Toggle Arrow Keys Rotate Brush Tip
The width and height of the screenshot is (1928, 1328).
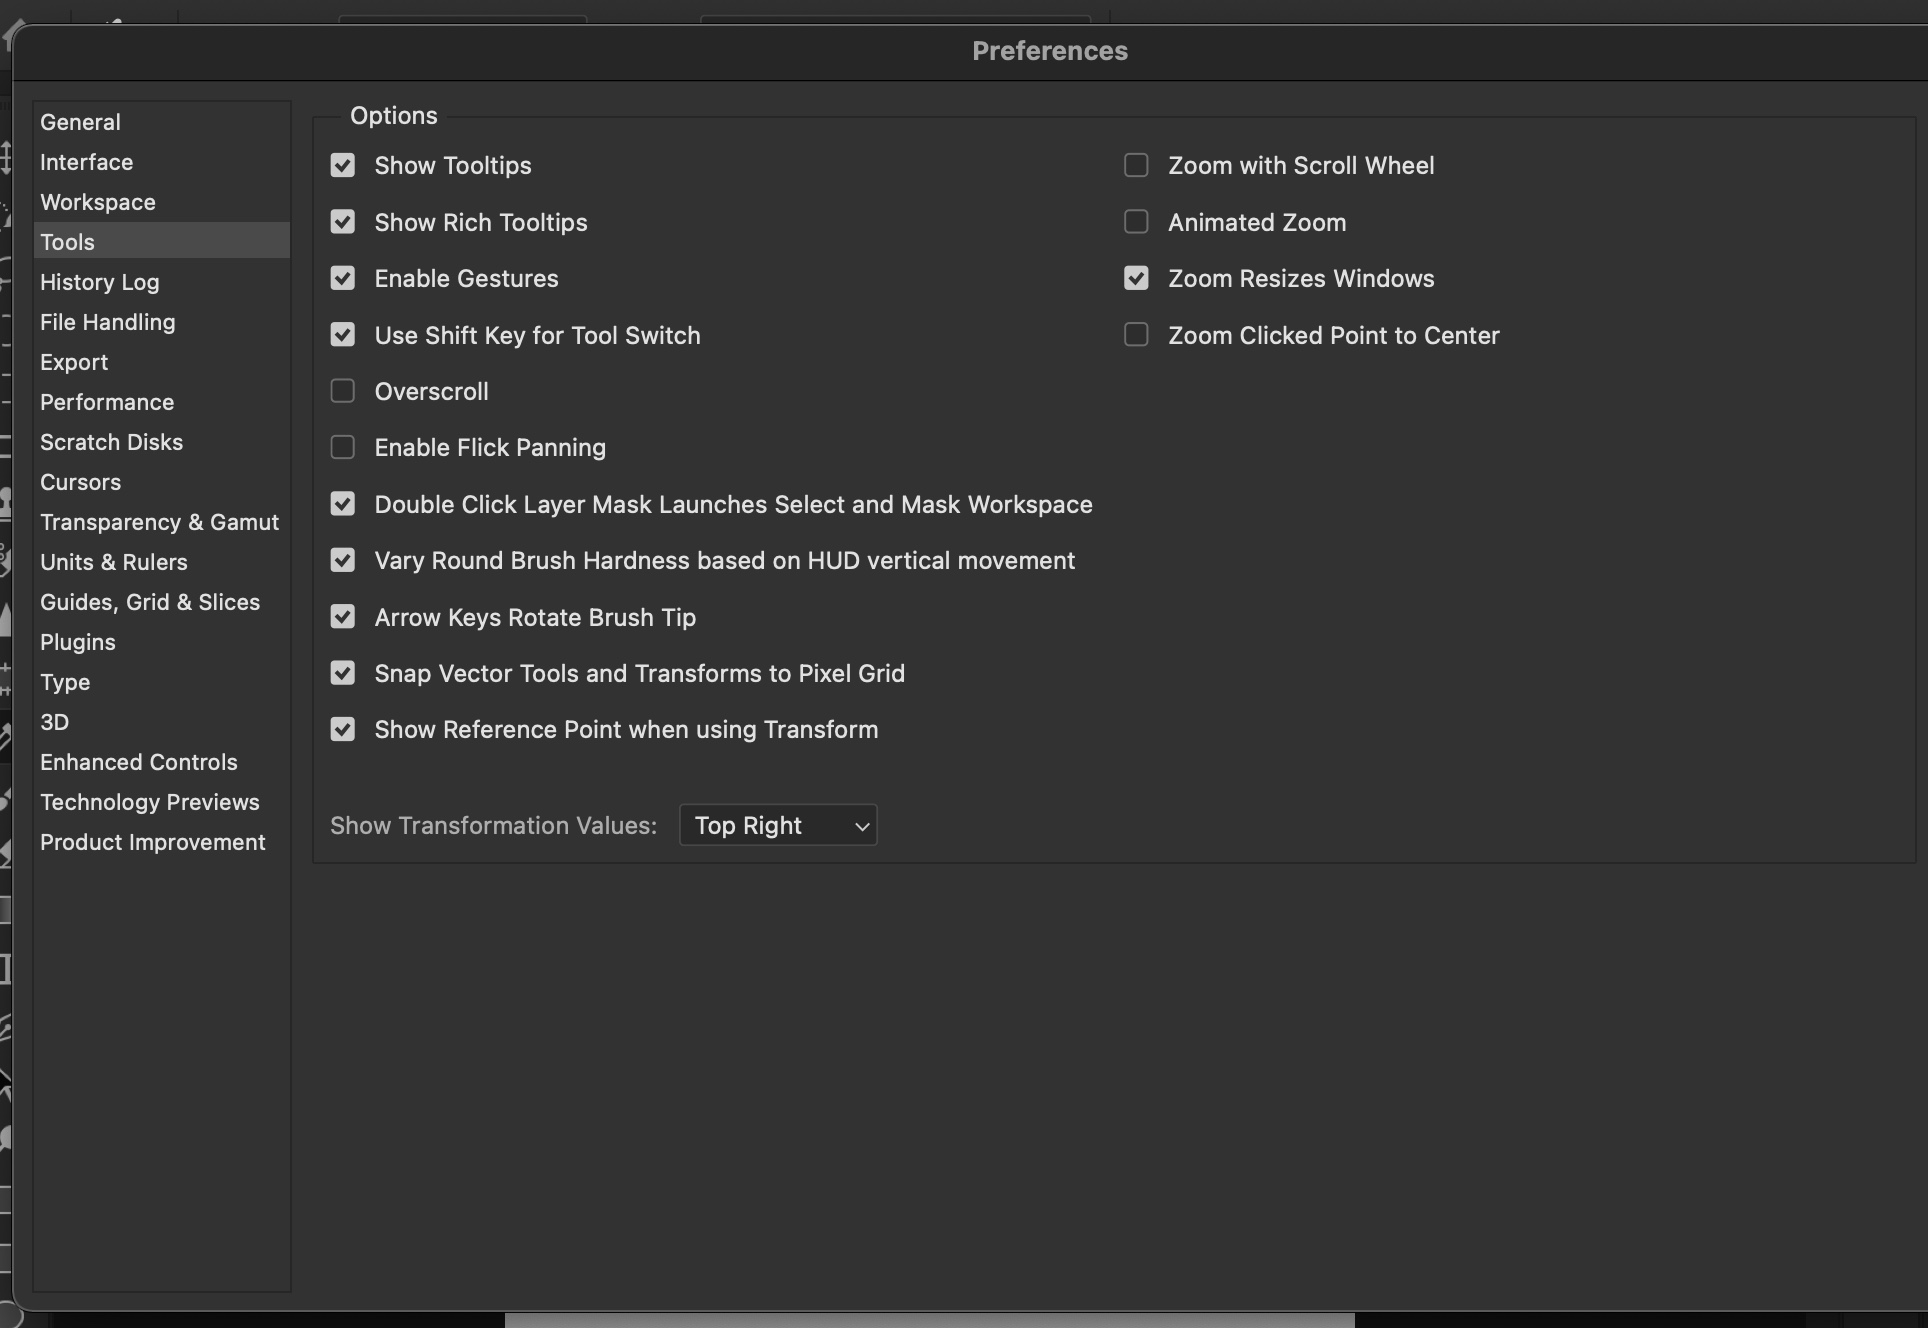click(343, 617)
